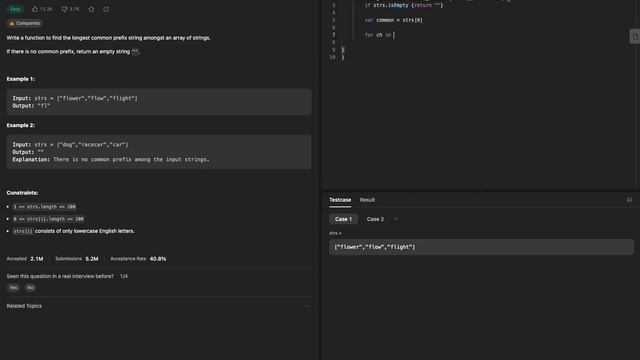This screenshot has width=640, height=360.
Task: Click the Example 2 Explanation text
Action: coord(111,160)
